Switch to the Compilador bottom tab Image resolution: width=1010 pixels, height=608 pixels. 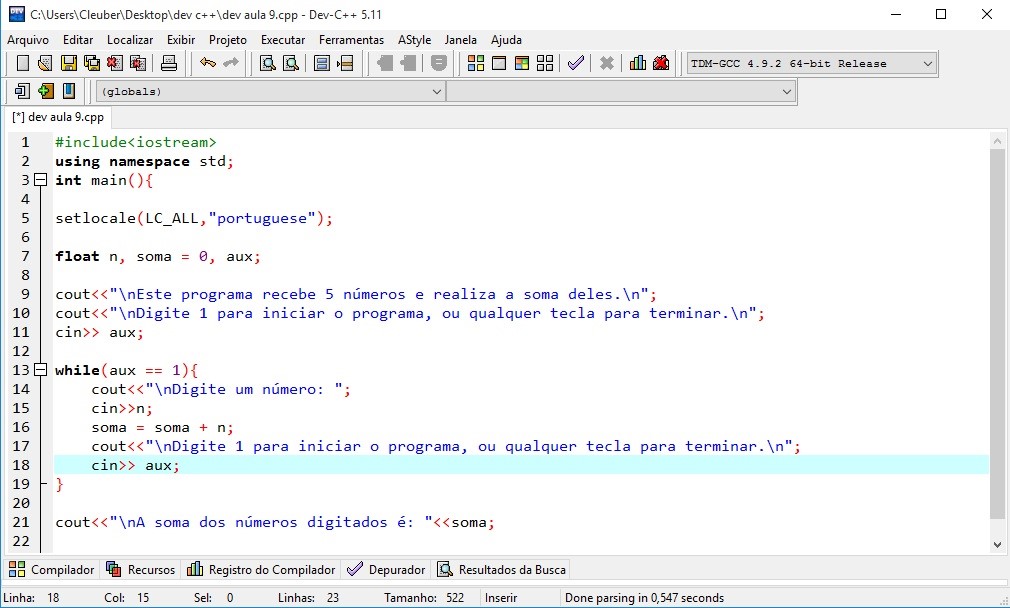[x=52, y=570]
